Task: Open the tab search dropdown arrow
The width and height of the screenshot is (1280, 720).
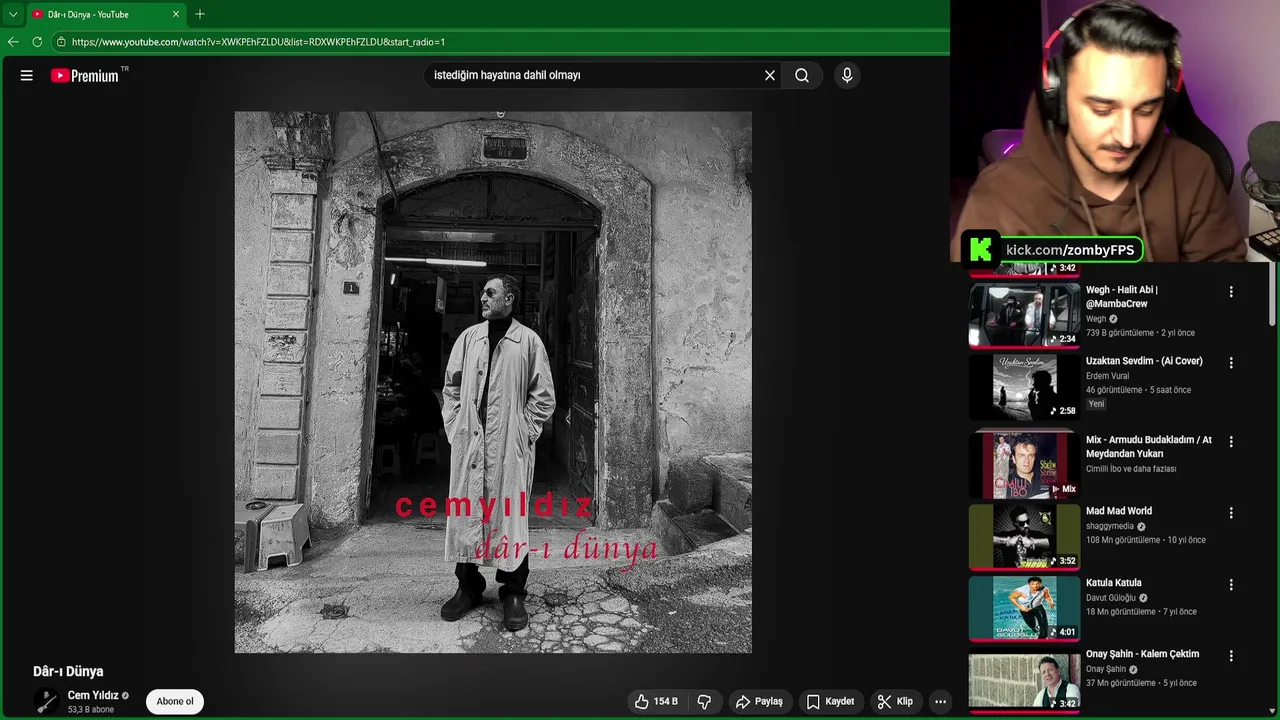Action: (x=13, y=14)
